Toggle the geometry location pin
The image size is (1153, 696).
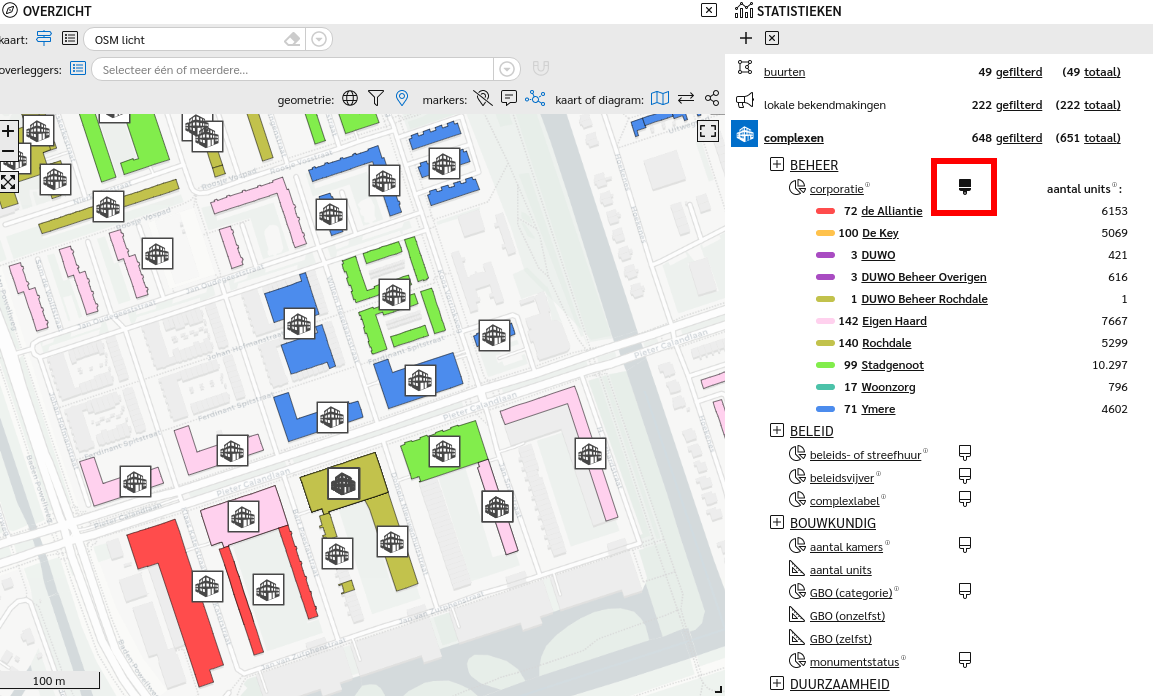point(401,98)
